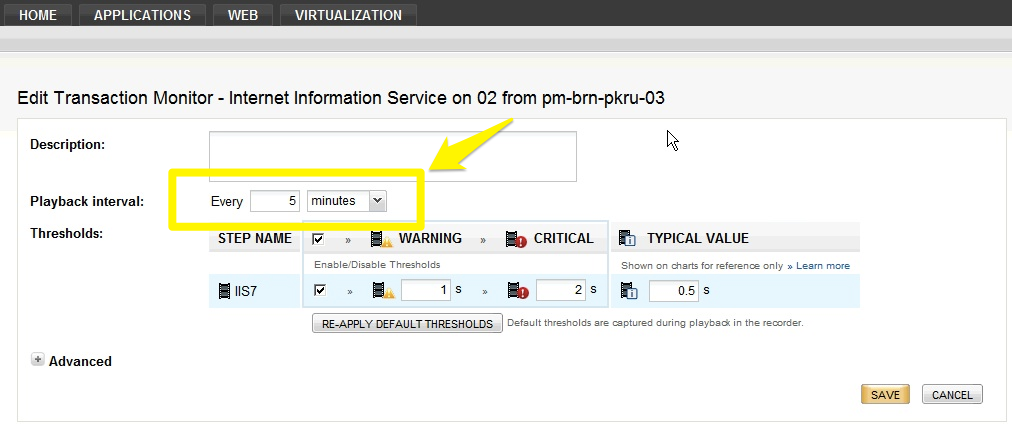This screenshot has width=1012, height=429.
Task: Click the STEP NAME column header
Action: [255, 239]
